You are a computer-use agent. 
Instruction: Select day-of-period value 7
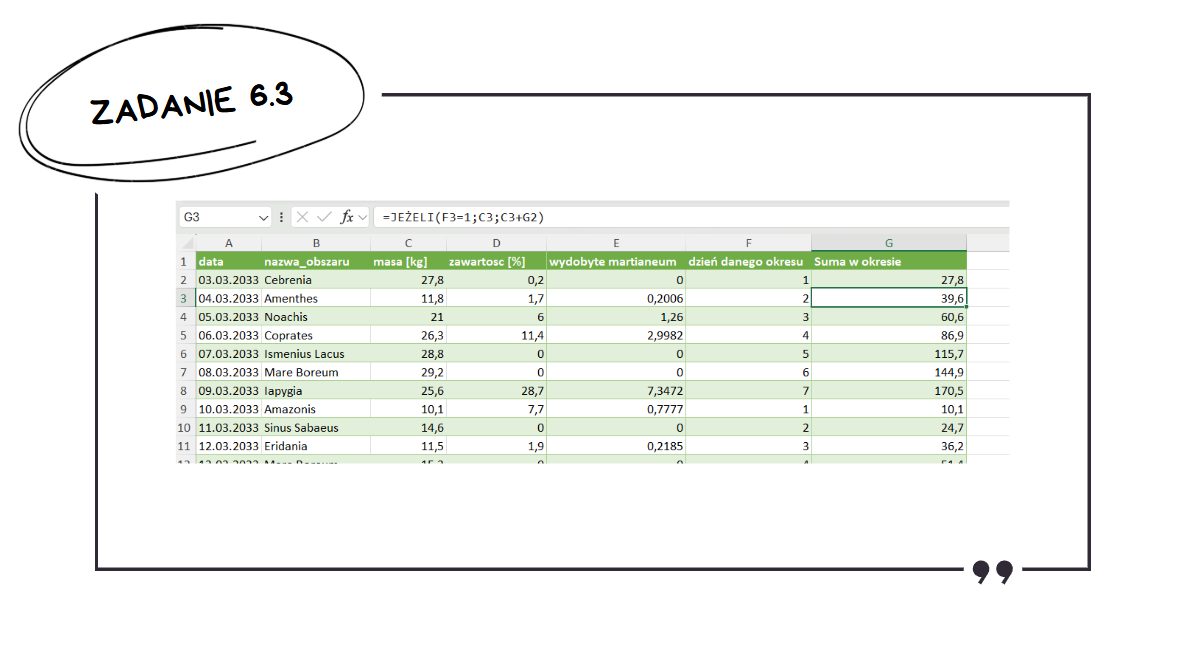point(748,391)
